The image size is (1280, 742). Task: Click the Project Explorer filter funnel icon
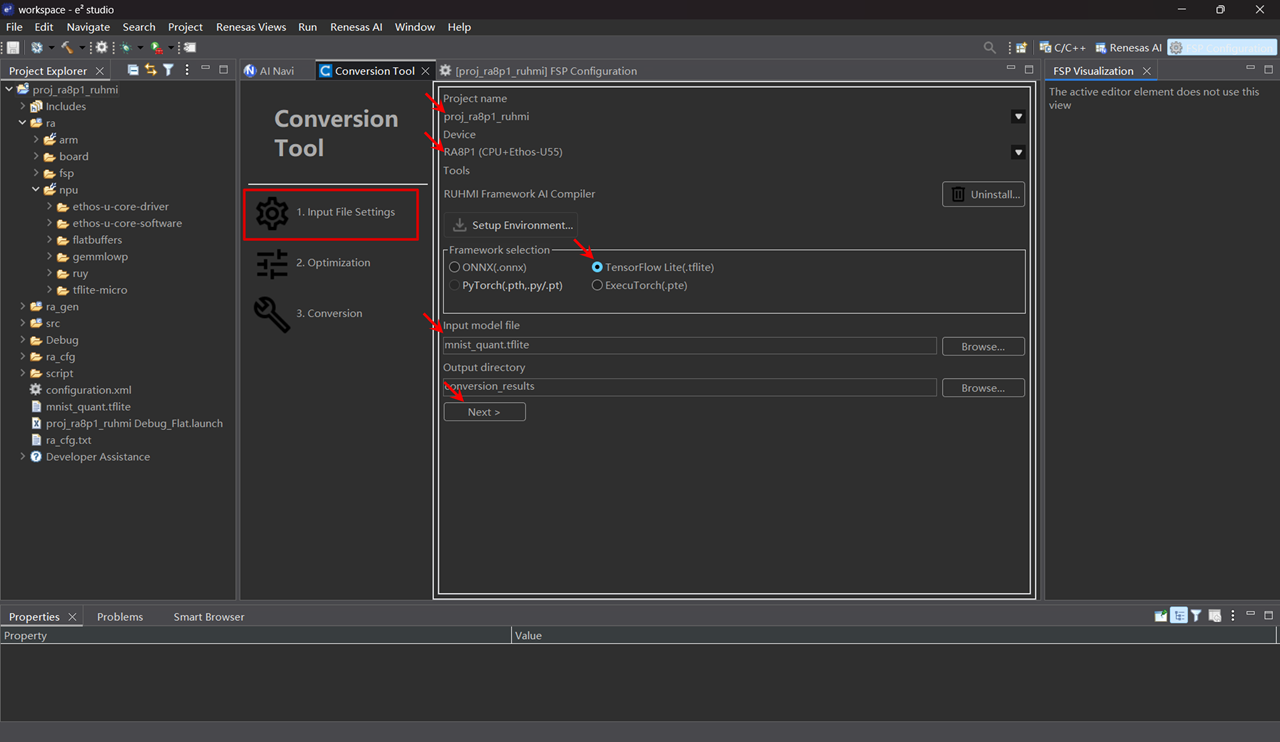[168, 70]
